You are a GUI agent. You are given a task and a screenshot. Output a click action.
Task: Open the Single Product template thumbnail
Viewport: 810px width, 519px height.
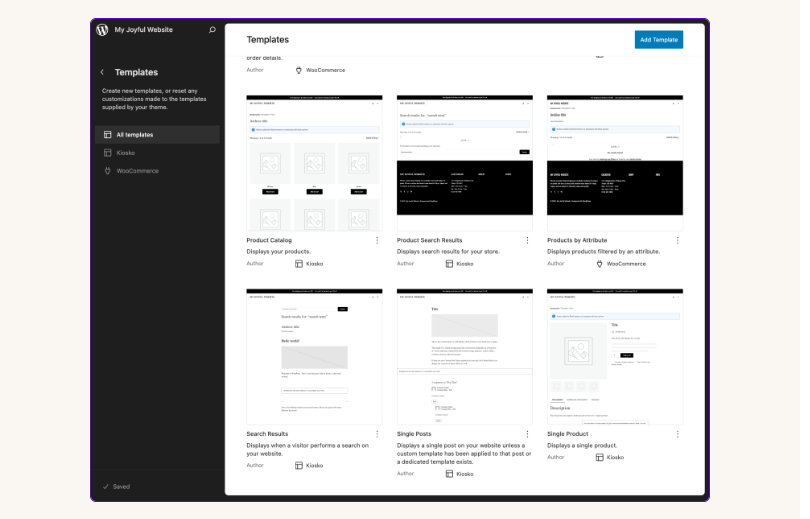[x=615, y=357]
